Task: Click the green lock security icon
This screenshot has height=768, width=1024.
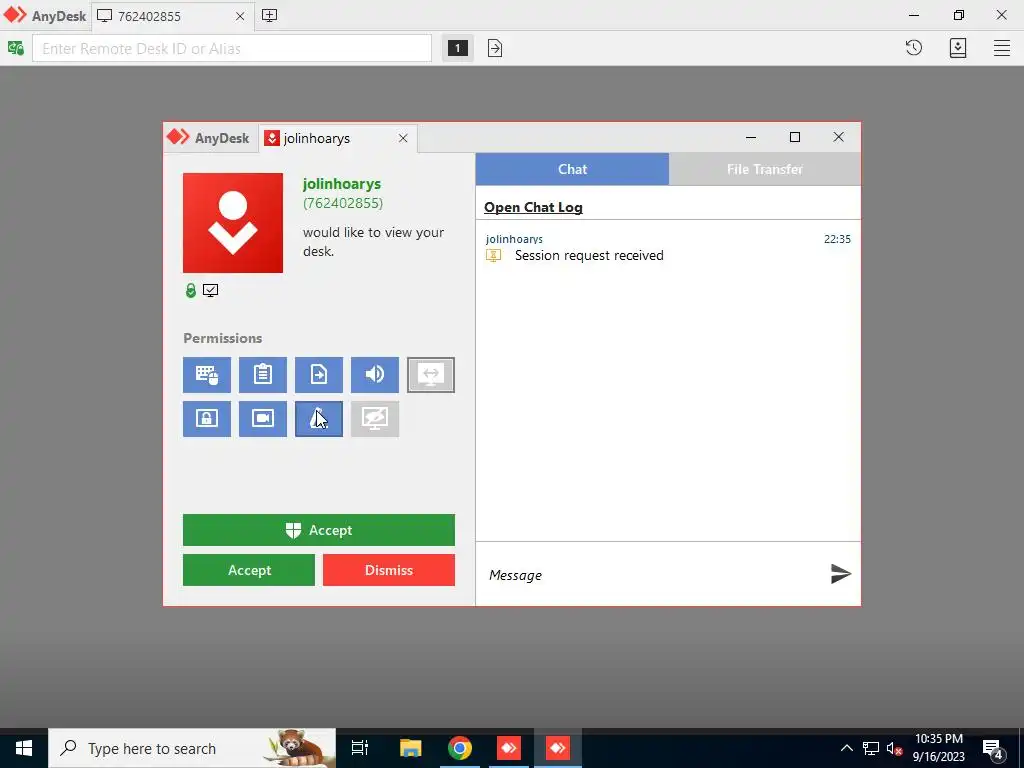Action: tap(191, 291)
